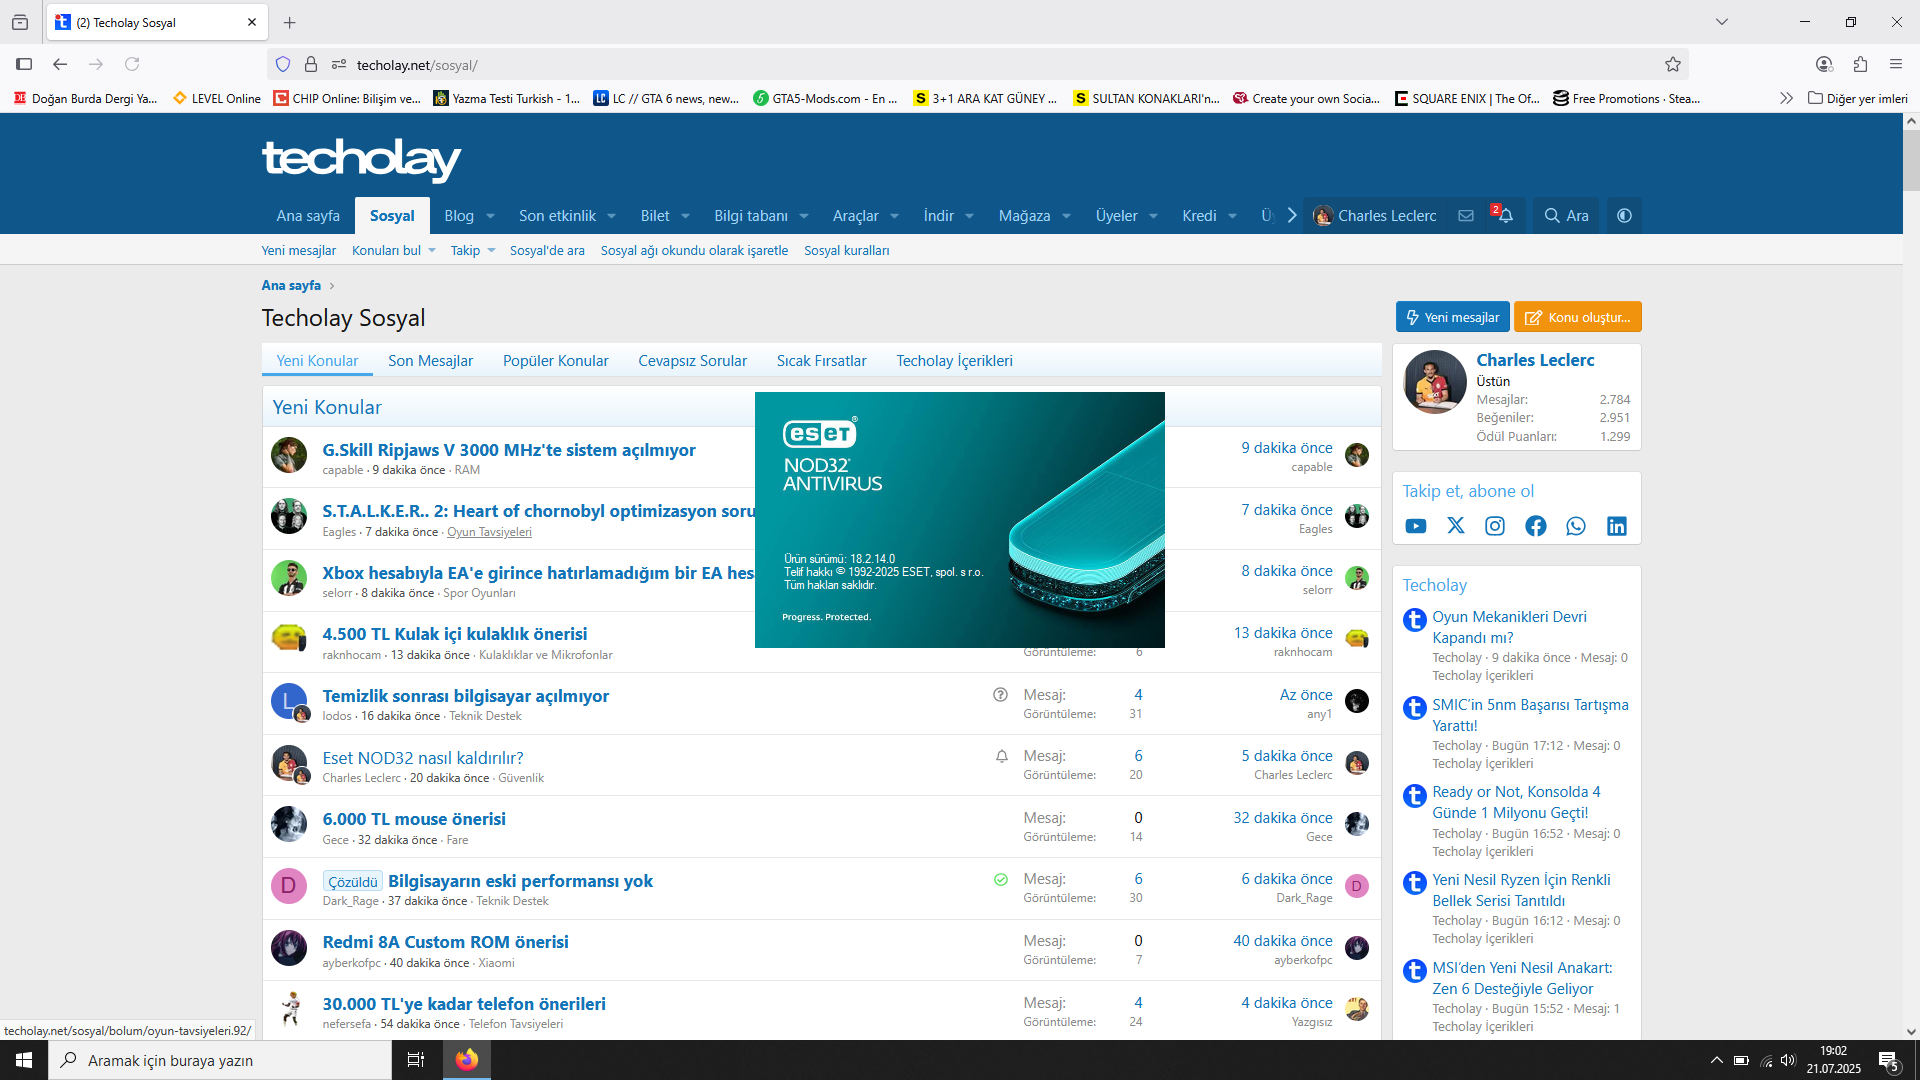Open the G.Skill Ripjaws V 3000 MHz topic

click(x=509, y=450)
